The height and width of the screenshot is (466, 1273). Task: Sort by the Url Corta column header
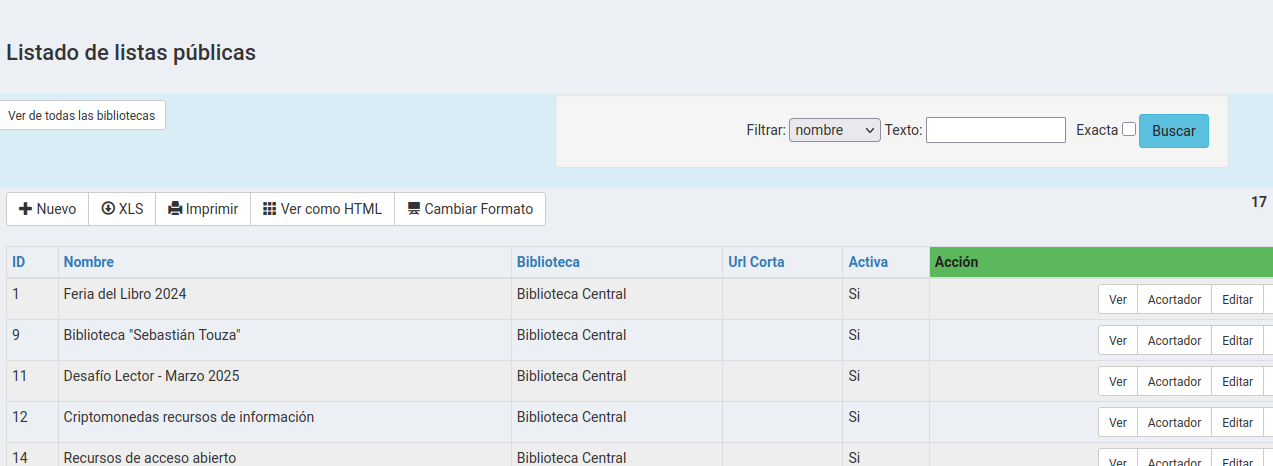[x=756, y=262]
